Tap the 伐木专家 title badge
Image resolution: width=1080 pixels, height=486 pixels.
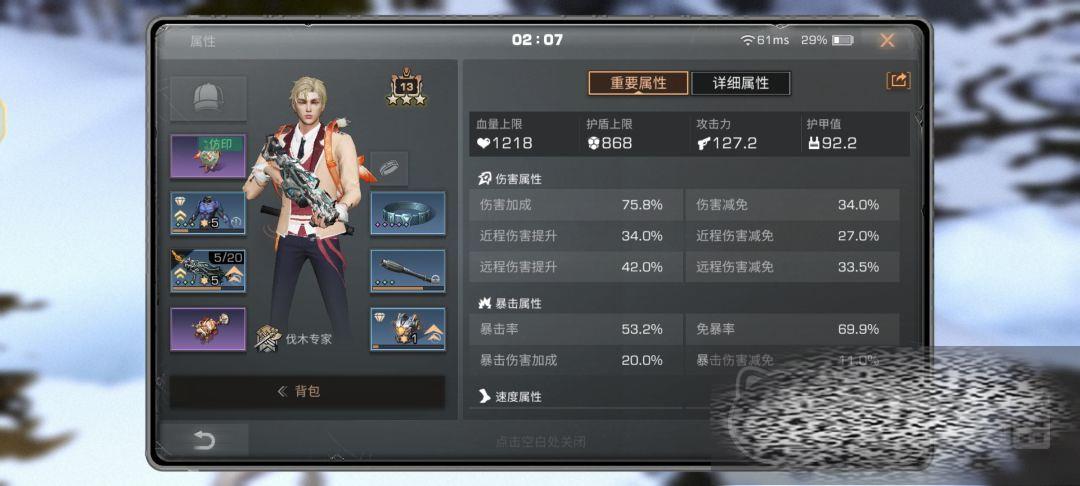(x=294, y=339)
